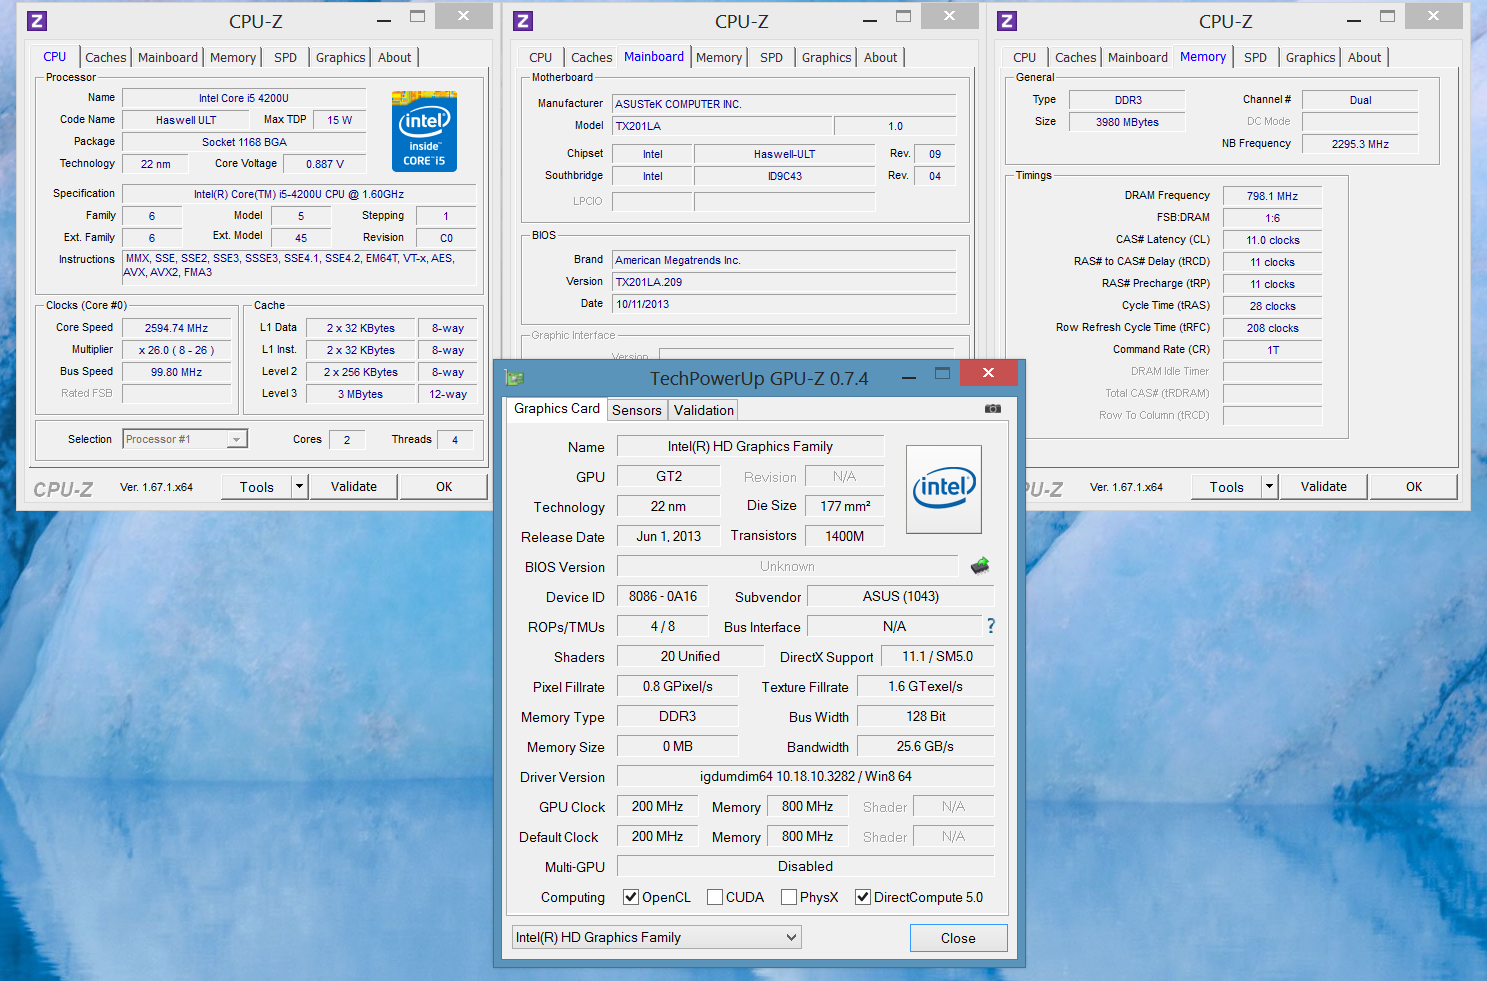Click the Subvendor value ASUS (1043)
The width and height of the screenshot is (1487, 981).
[x=900, y=596]
